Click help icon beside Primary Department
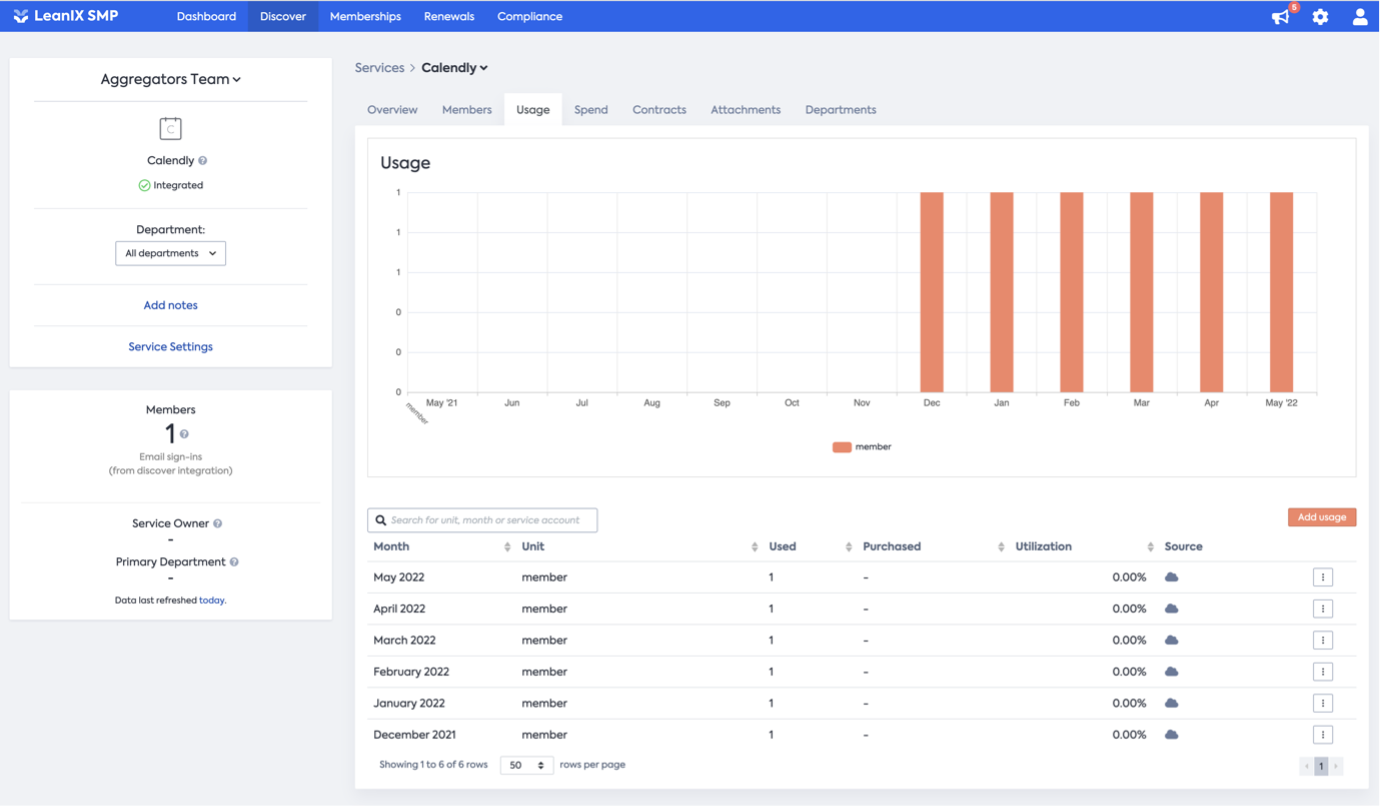The height and width of the screenshot is (809, 1384). click(x=235, y=564)
